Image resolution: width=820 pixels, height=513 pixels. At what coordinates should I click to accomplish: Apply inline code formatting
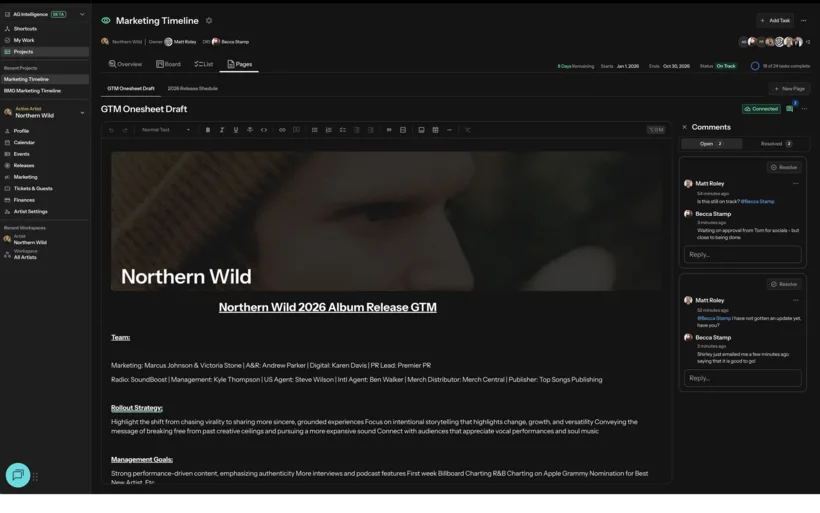(x=264, y=130)
